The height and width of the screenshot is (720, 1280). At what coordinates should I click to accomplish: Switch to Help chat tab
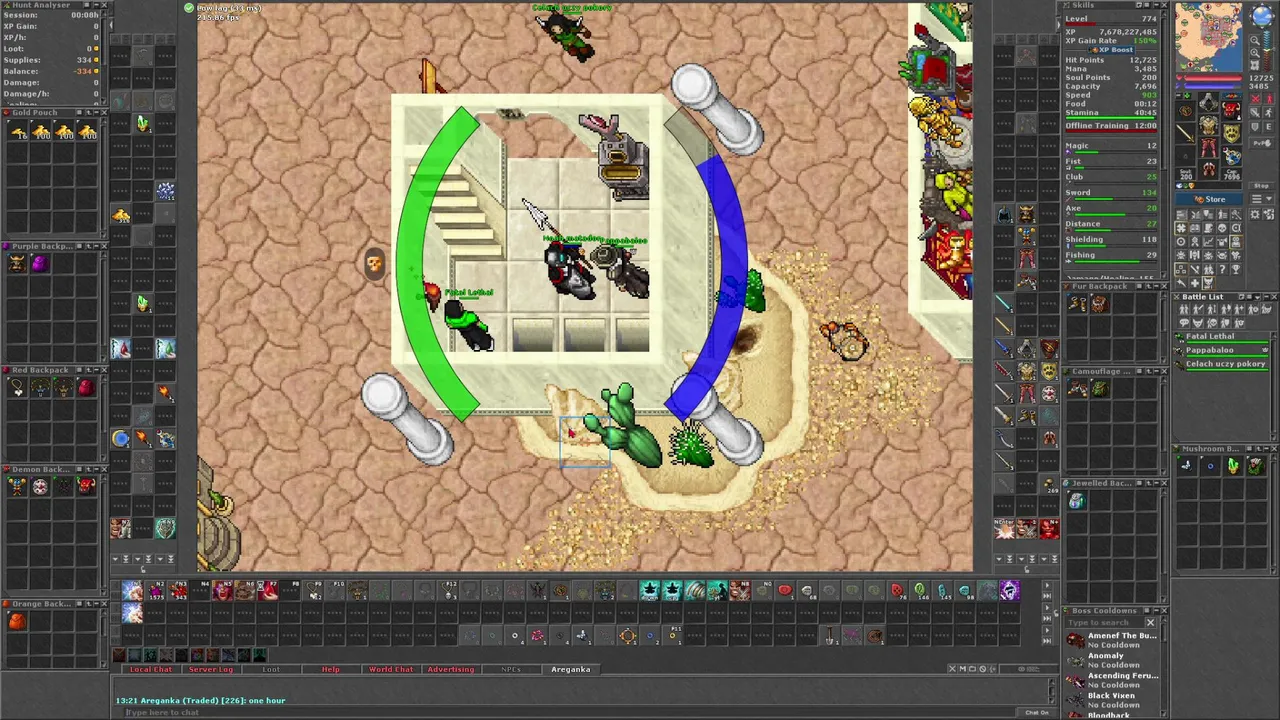point(331,669)
